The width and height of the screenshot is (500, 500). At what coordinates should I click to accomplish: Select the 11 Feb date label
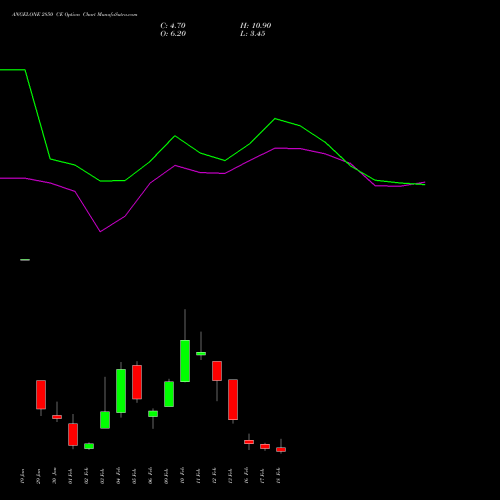(198, 476)
